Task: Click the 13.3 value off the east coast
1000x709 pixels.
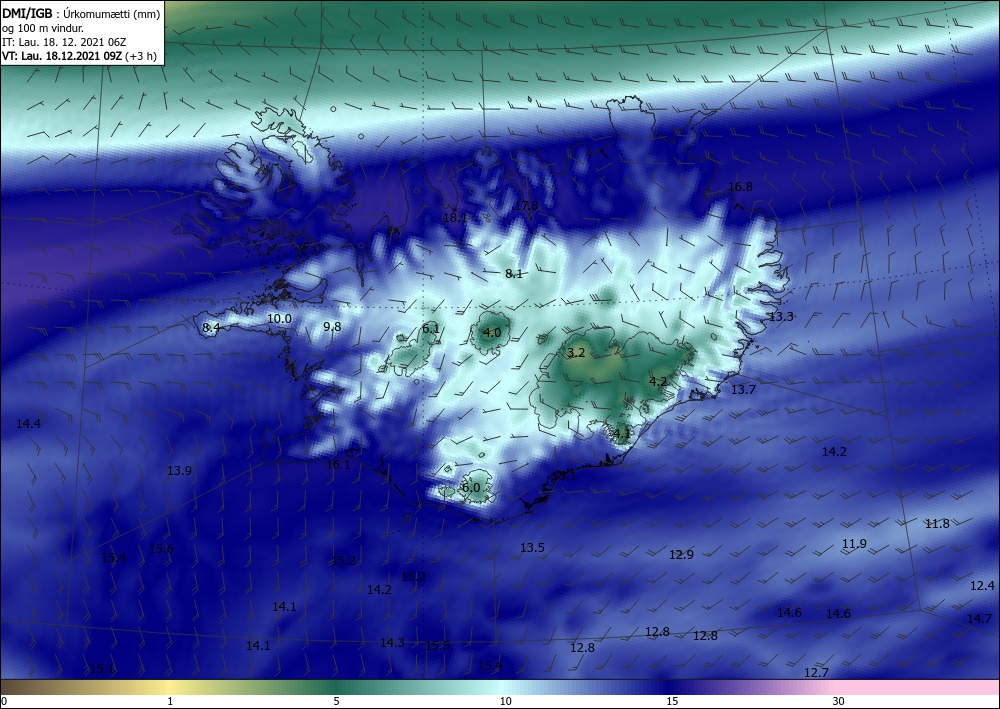Action: click(x=781, y=317)
